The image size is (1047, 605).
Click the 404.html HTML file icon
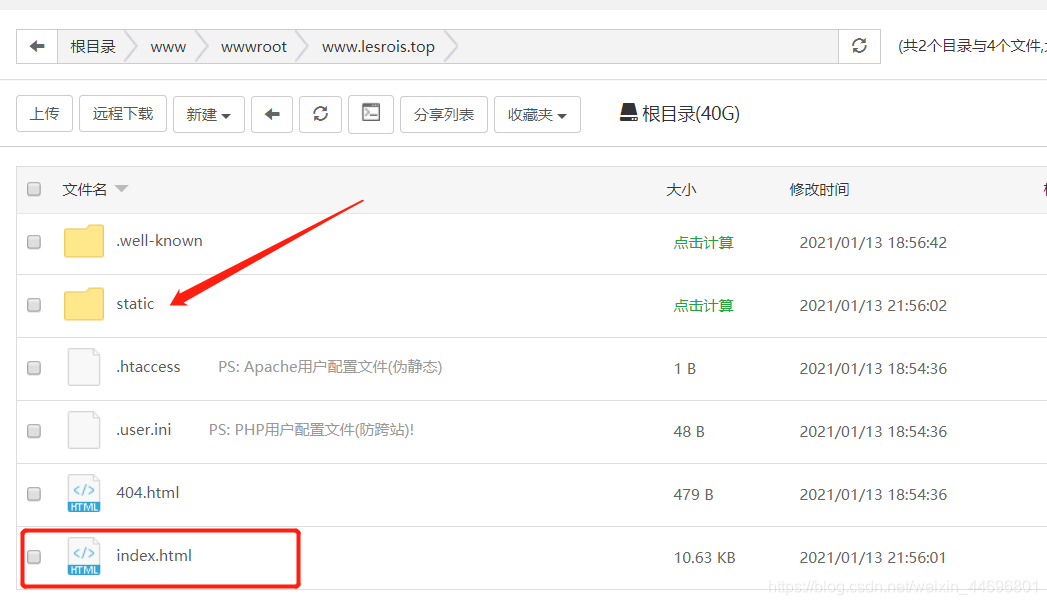click(83, 493)
